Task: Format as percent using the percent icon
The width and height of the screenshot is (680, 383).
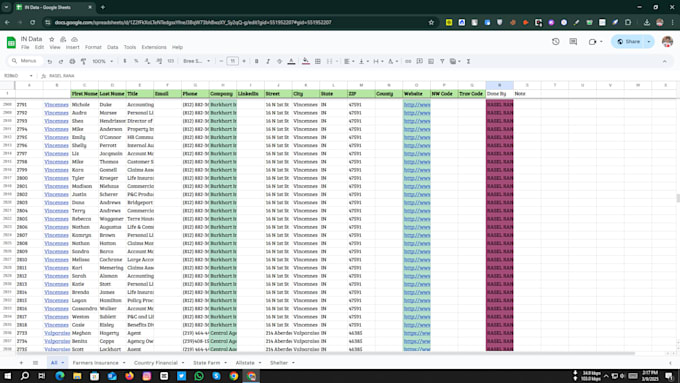Action: 136,61
